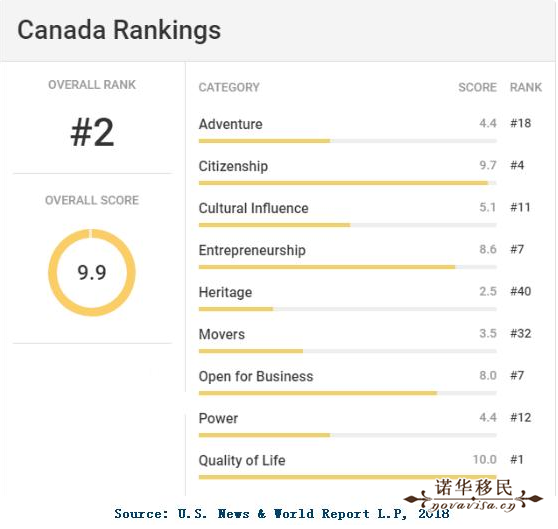Open the Movers category
558x529 pixels.
(x=222, y=334)
